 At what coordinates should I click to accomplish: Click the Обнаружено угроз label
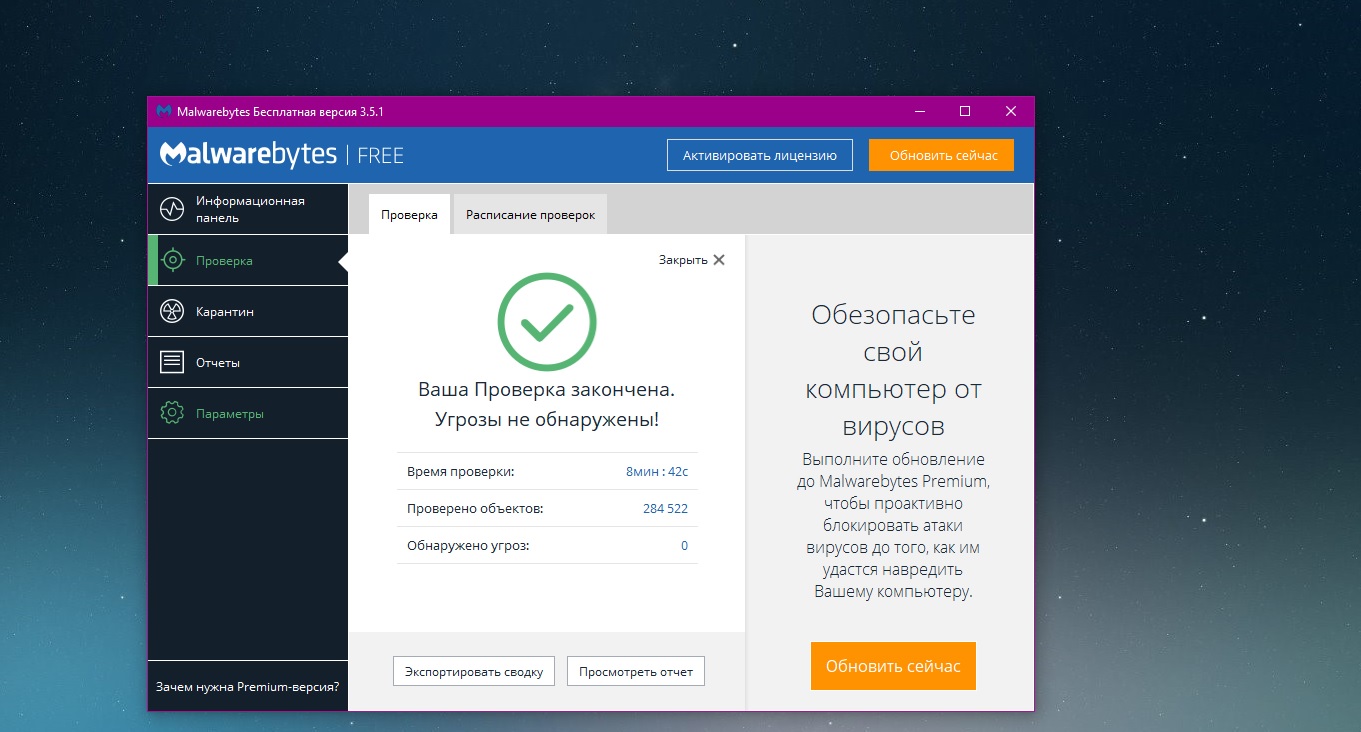tap(468, 545)
